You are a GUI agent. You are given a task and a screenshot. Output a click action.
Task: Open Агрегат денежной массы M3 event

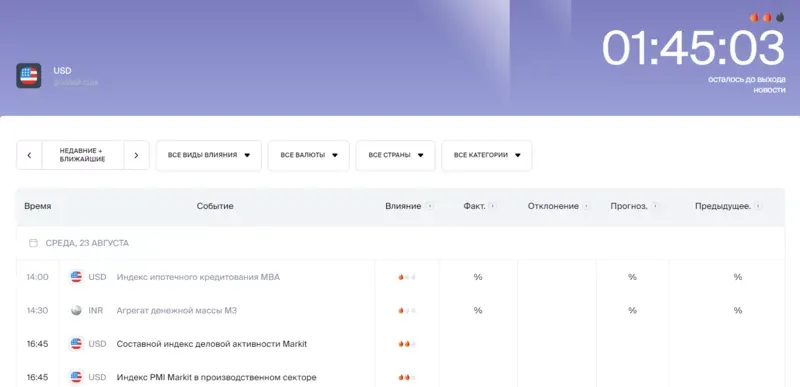177,310
